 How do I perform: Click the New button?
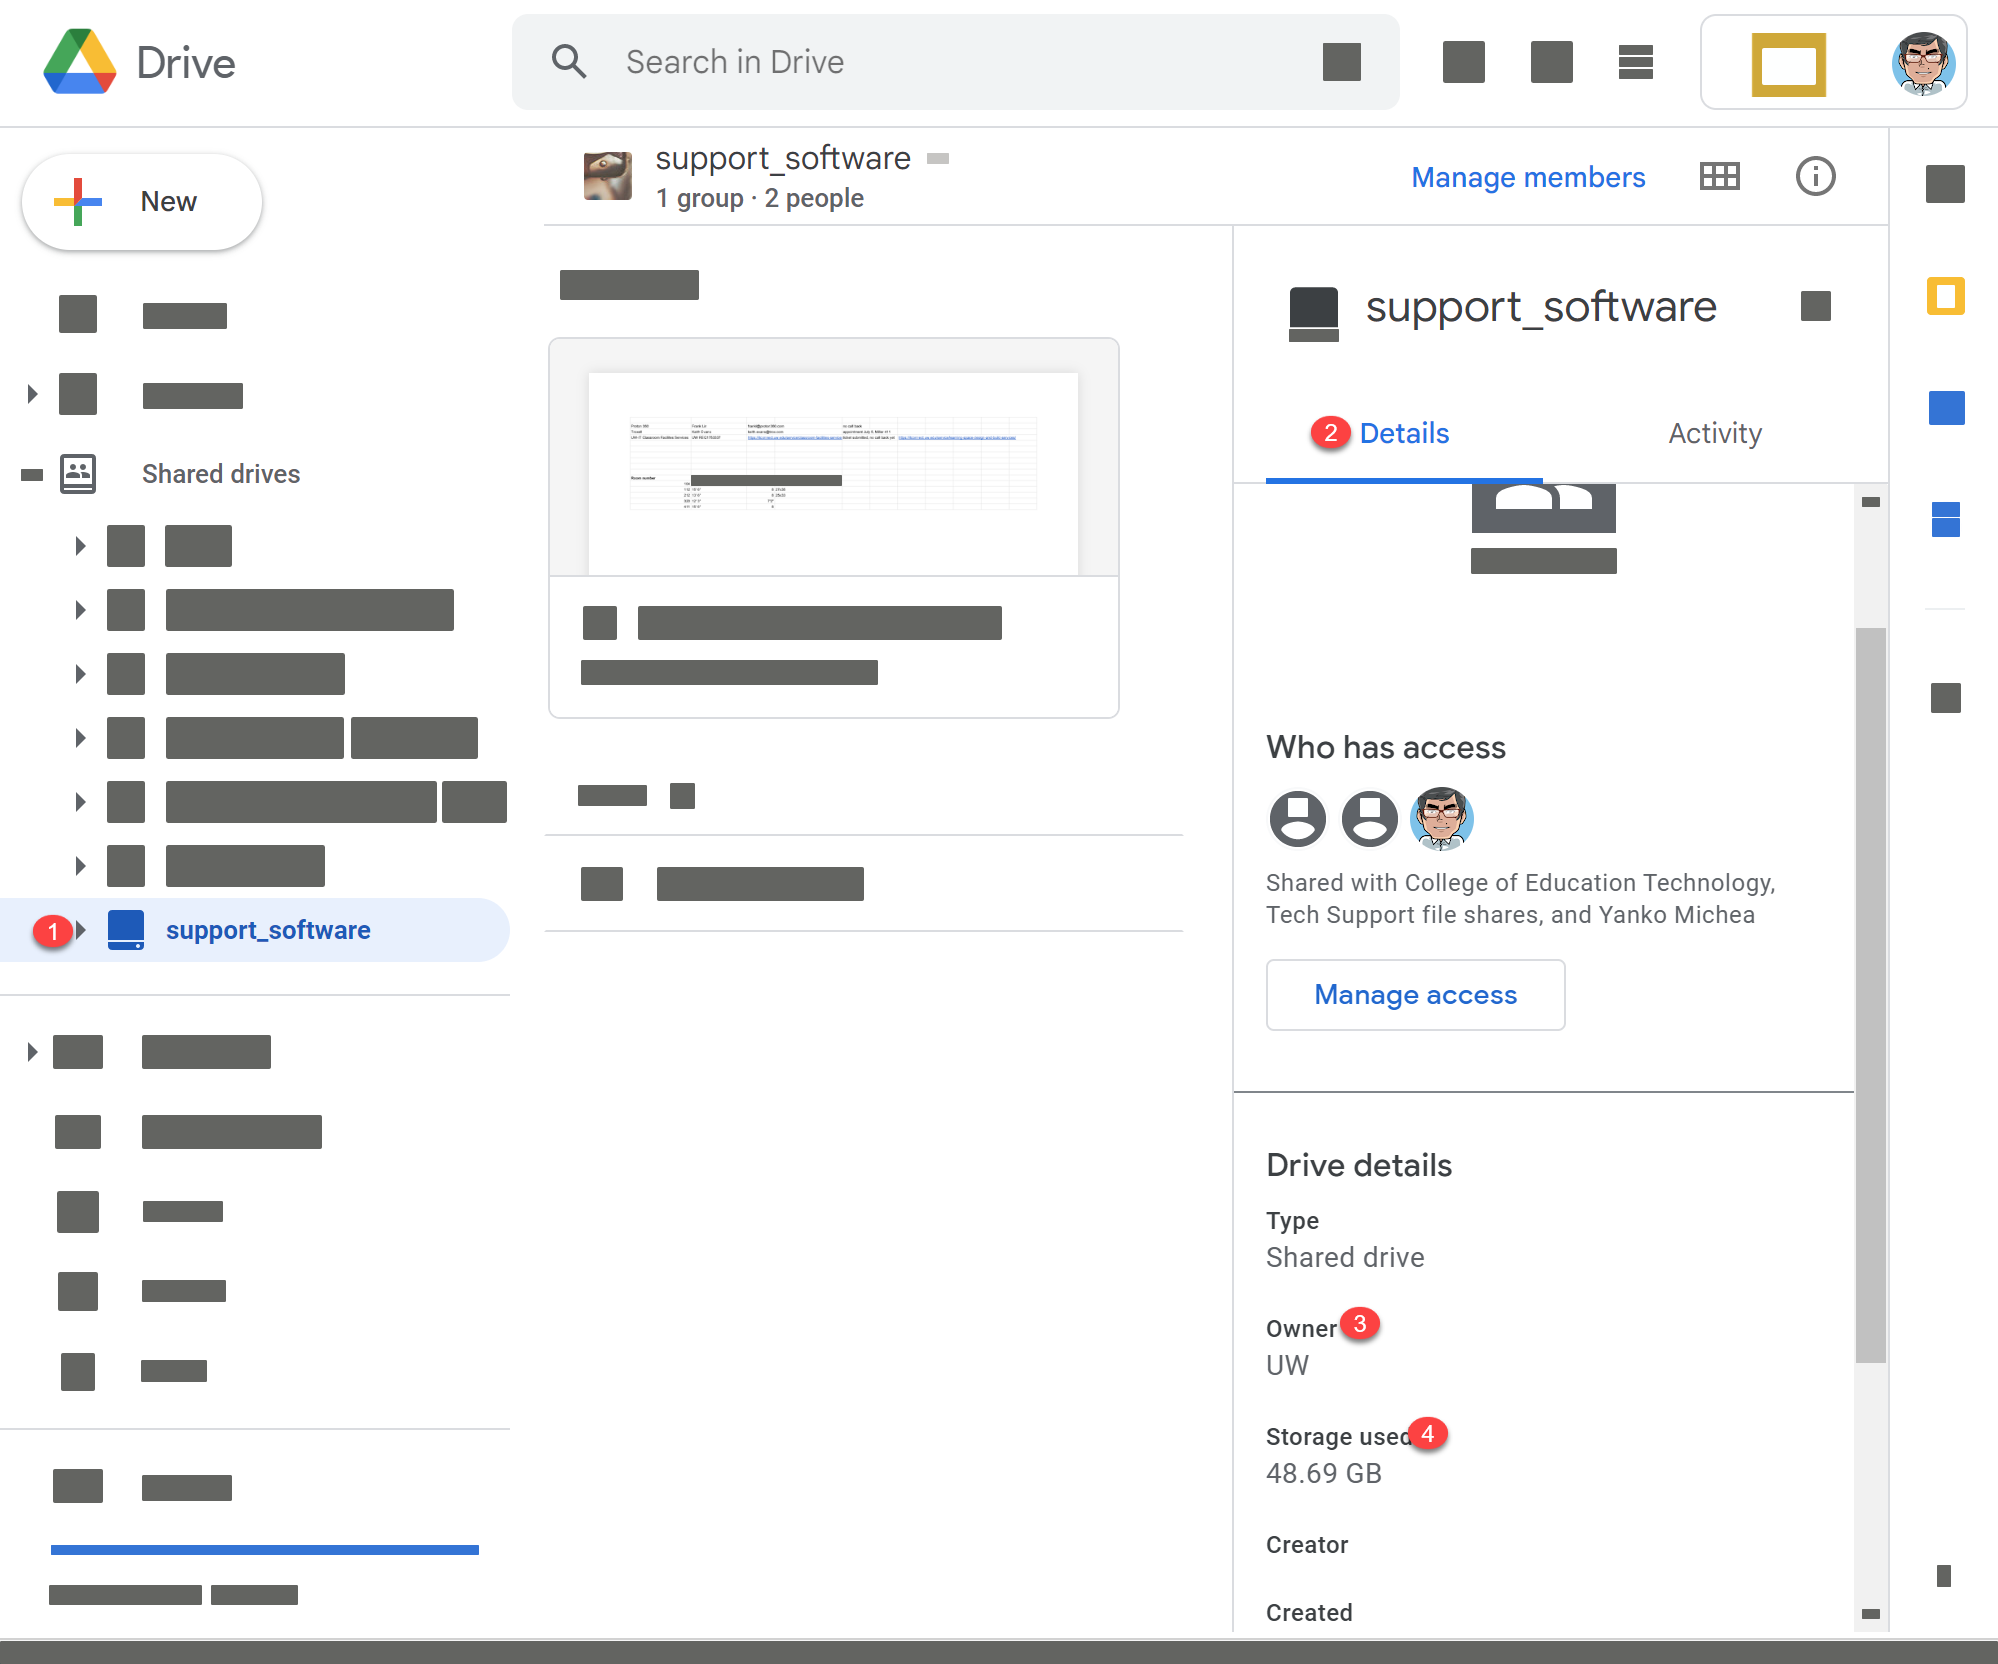pyautogui.click(x=142, y=202)
